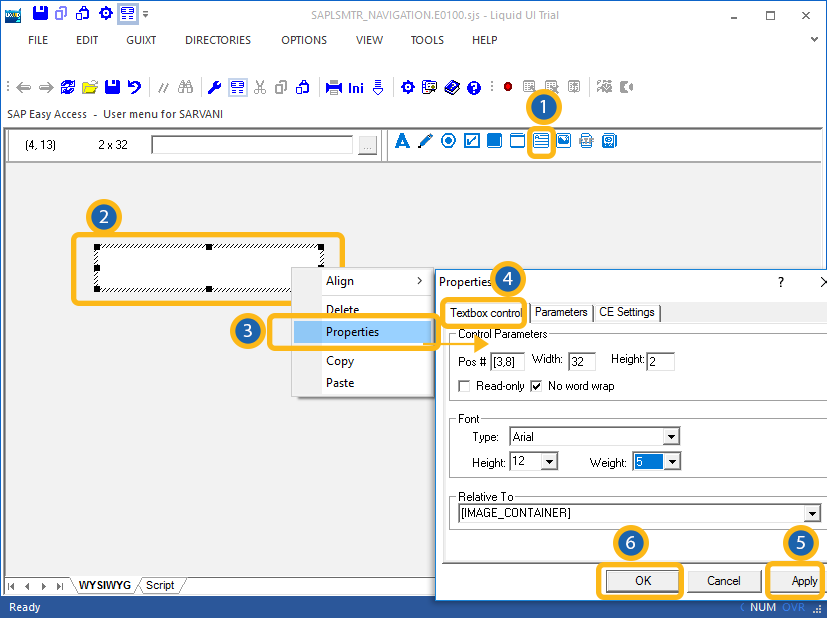Click the printer icon in toolbar
This screenshot has height=618, width=827.
(333, 88)
